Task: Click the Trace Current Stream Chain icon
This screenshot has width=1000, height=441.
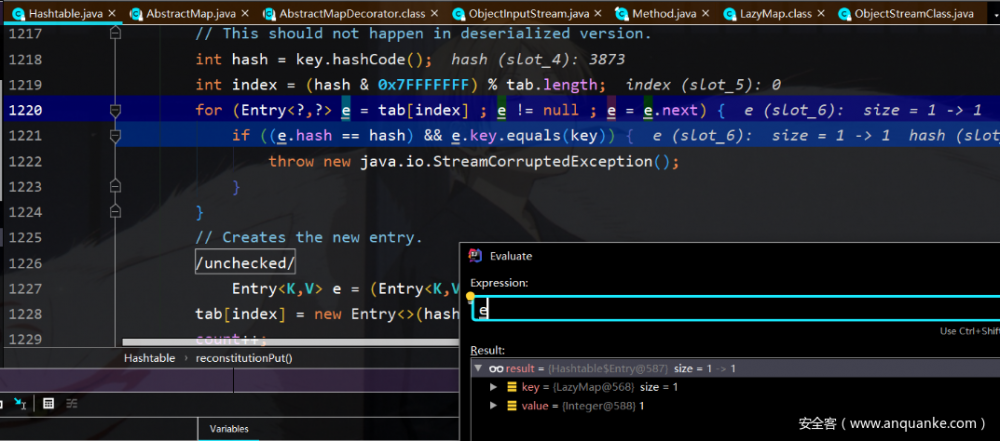Action: (71, 403)
